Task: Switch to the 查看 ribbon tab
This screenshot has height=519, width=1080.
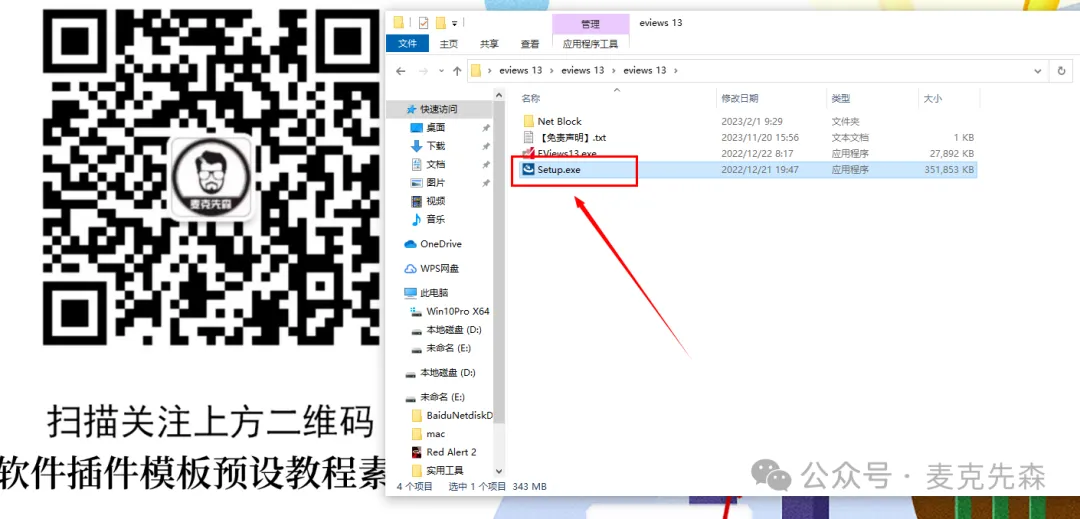Action: click(x=530, y=44)
